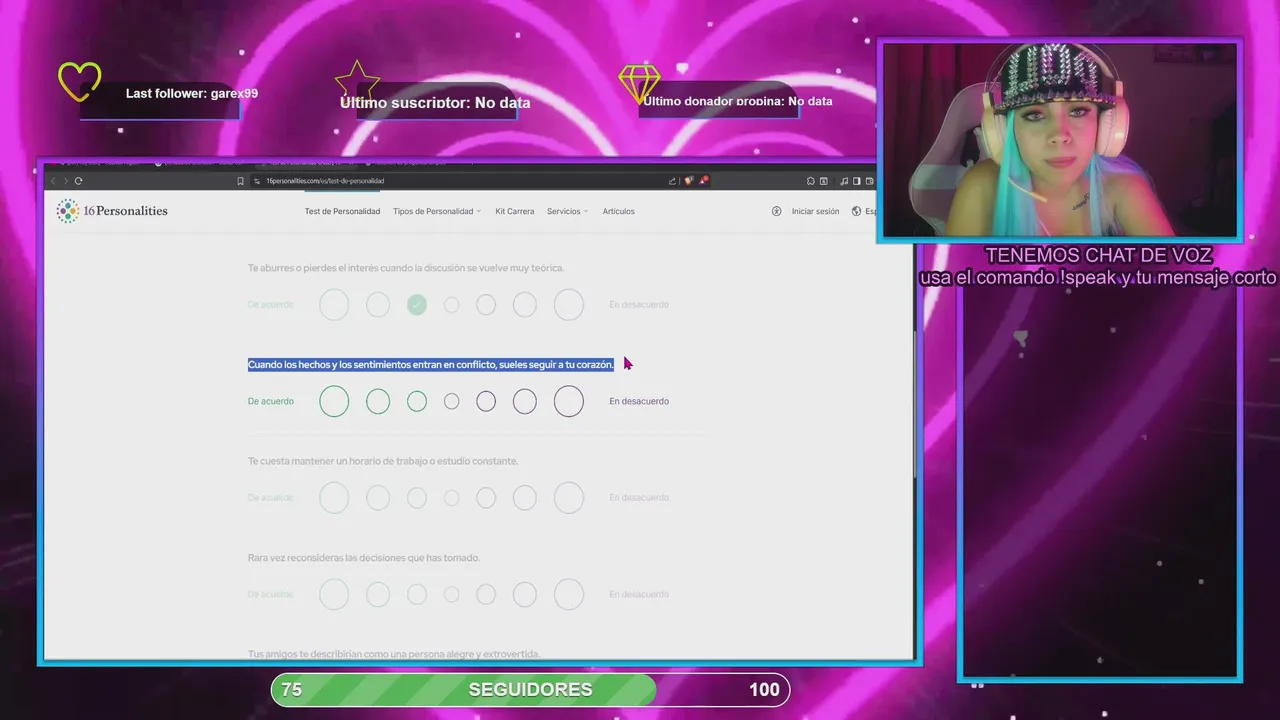Open the Test de Personalidad menu item
This screenshot has height=720, width=1280.
click(342, 211)
